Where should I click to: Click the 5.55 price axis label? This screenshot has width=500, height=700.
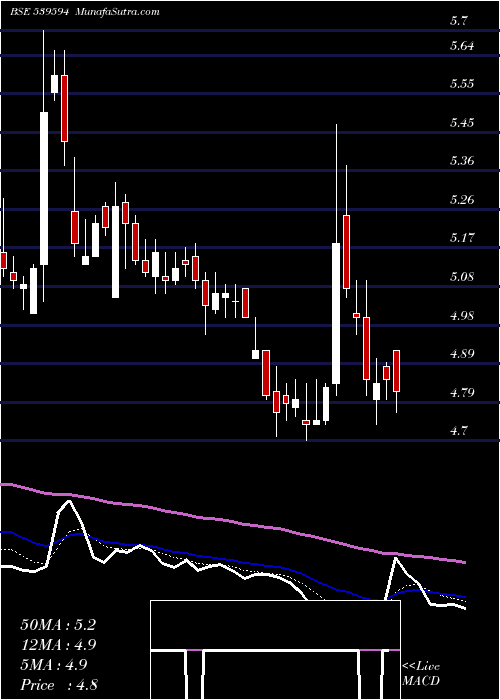click(x=462, y=83)
